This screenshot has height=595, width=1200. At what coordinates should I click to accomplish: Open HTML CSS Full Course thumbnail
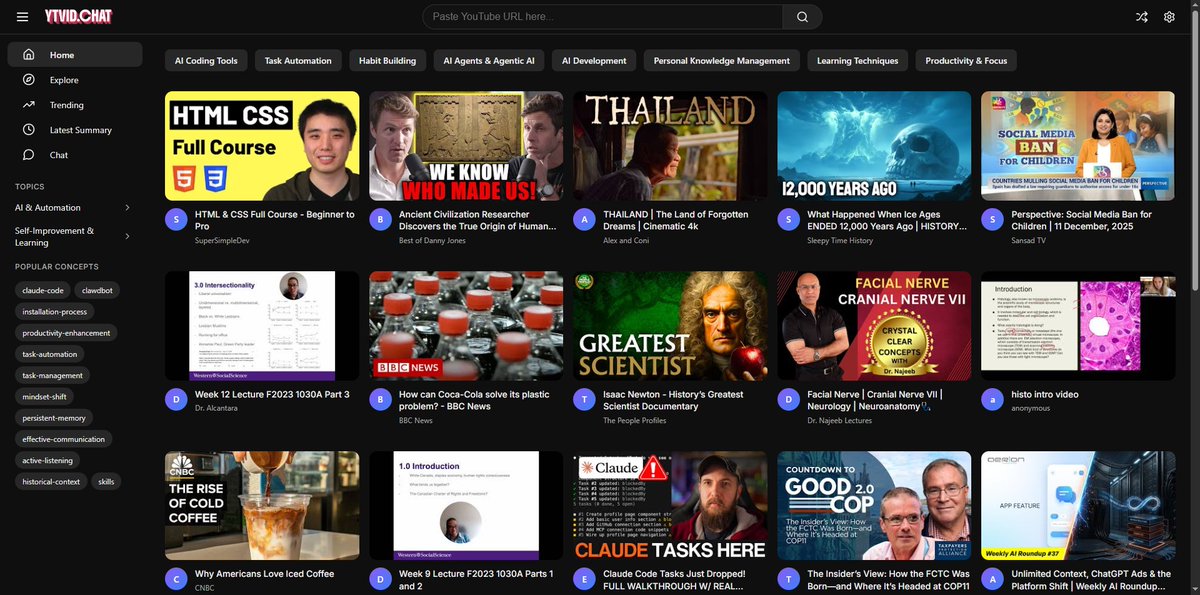[262, 146]
